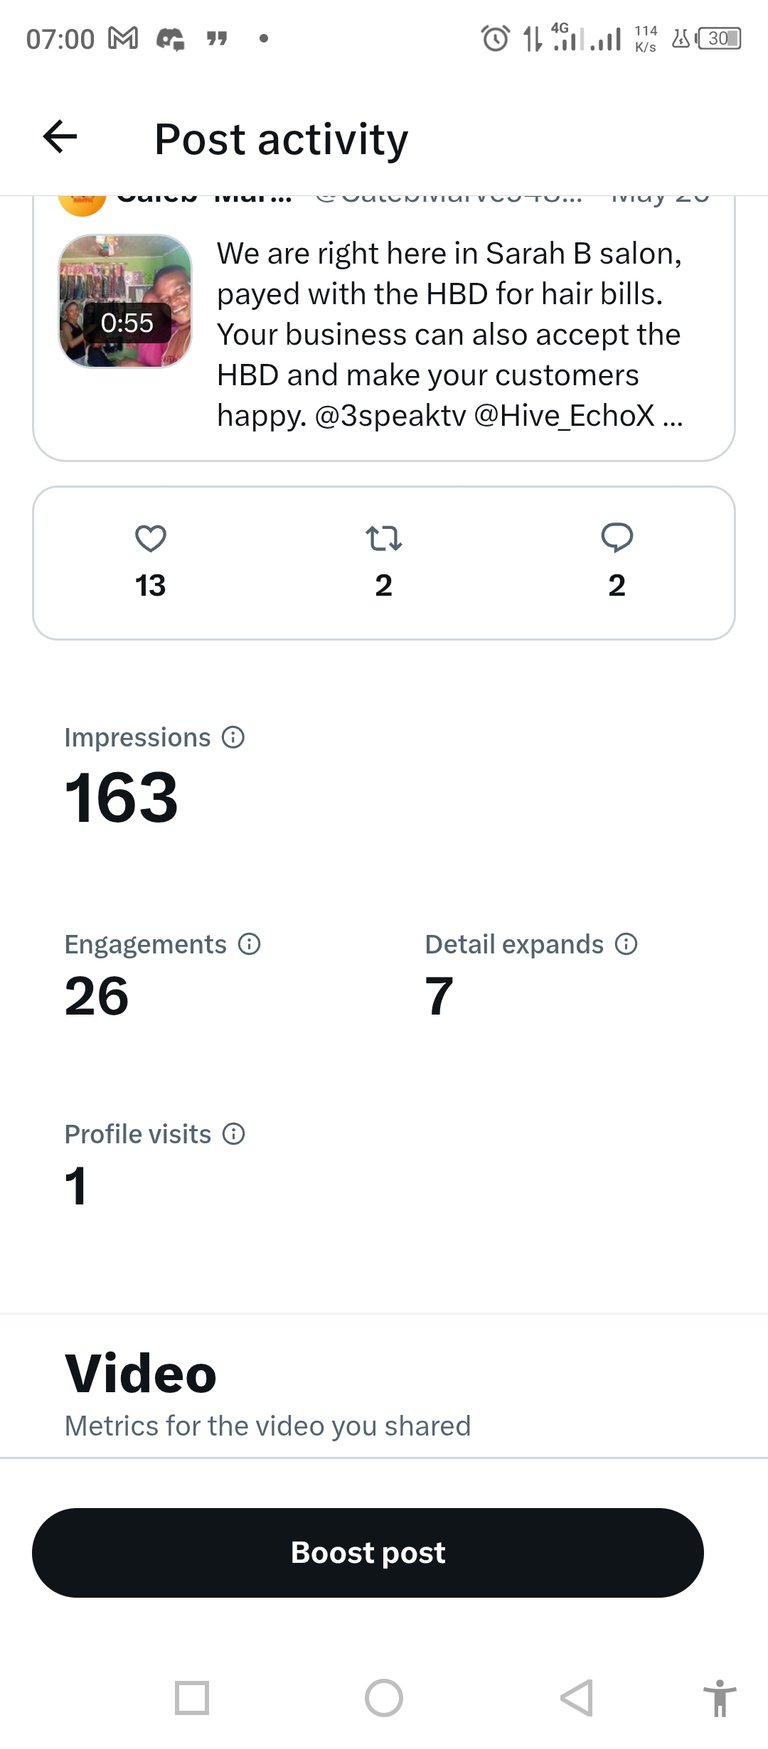Tap the Android home circle button
The image size is (768, 1749).
384,1698
